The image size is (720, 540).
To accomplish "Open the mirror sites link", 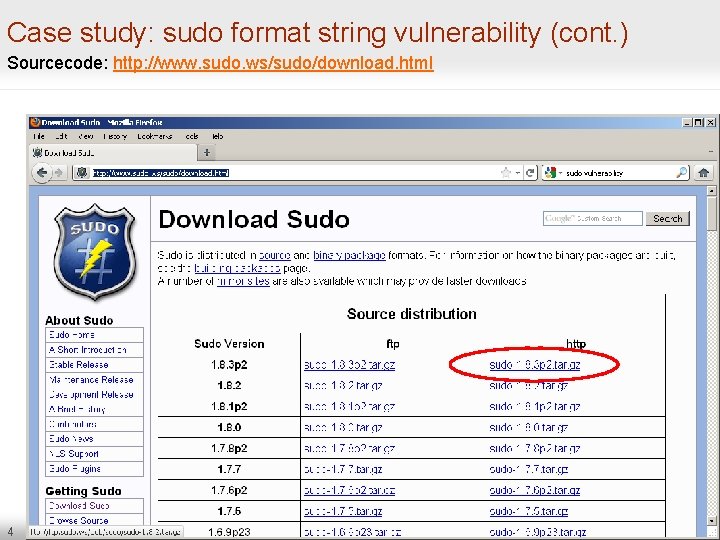I will pyautogui.click(x=243, y=281).
